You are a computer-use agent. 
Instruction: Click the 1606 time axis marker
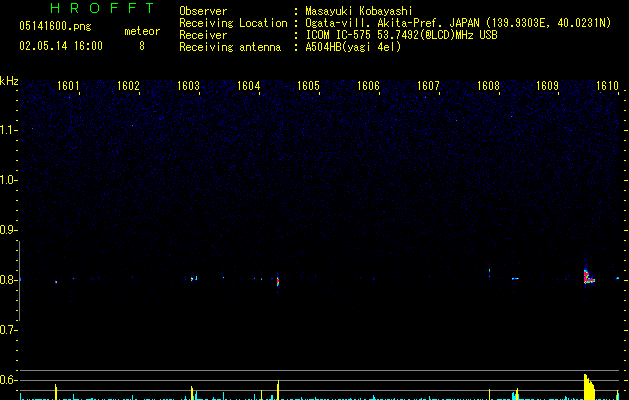pyautogui.click(x=368, y=86)
